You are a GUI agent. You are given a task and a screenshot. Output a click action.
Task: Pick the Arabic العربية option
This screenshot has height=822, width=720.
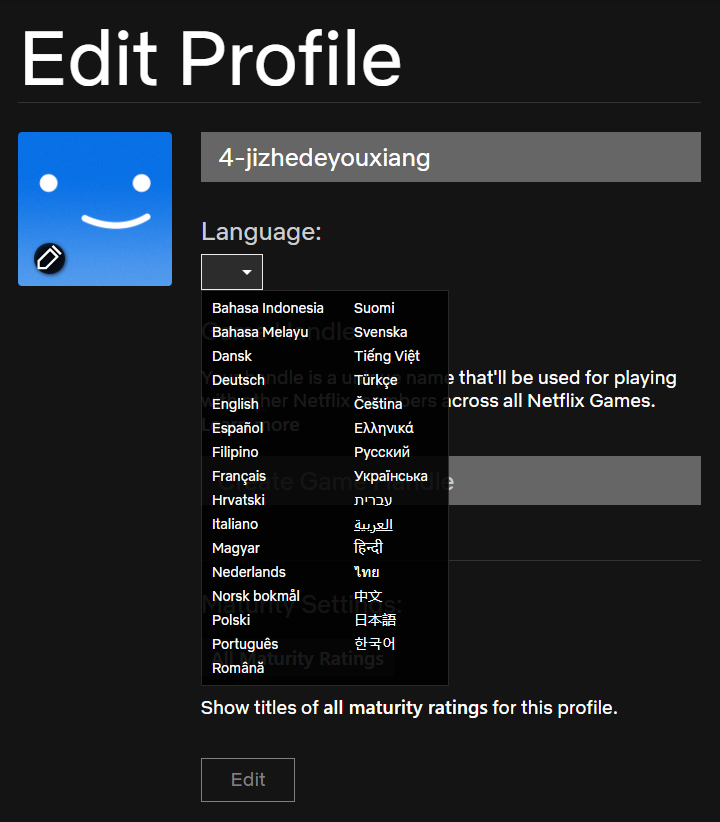373,525
